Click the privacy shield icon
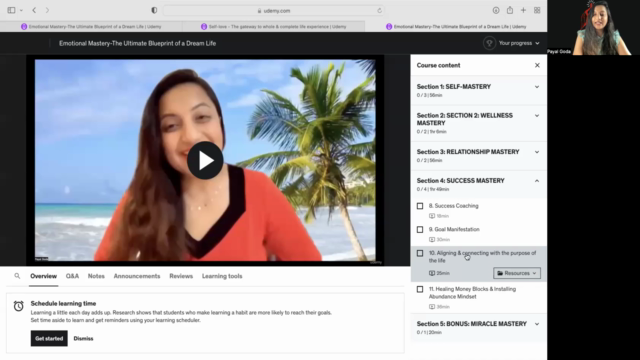640x360 pixels. click(x=154, y=11)
